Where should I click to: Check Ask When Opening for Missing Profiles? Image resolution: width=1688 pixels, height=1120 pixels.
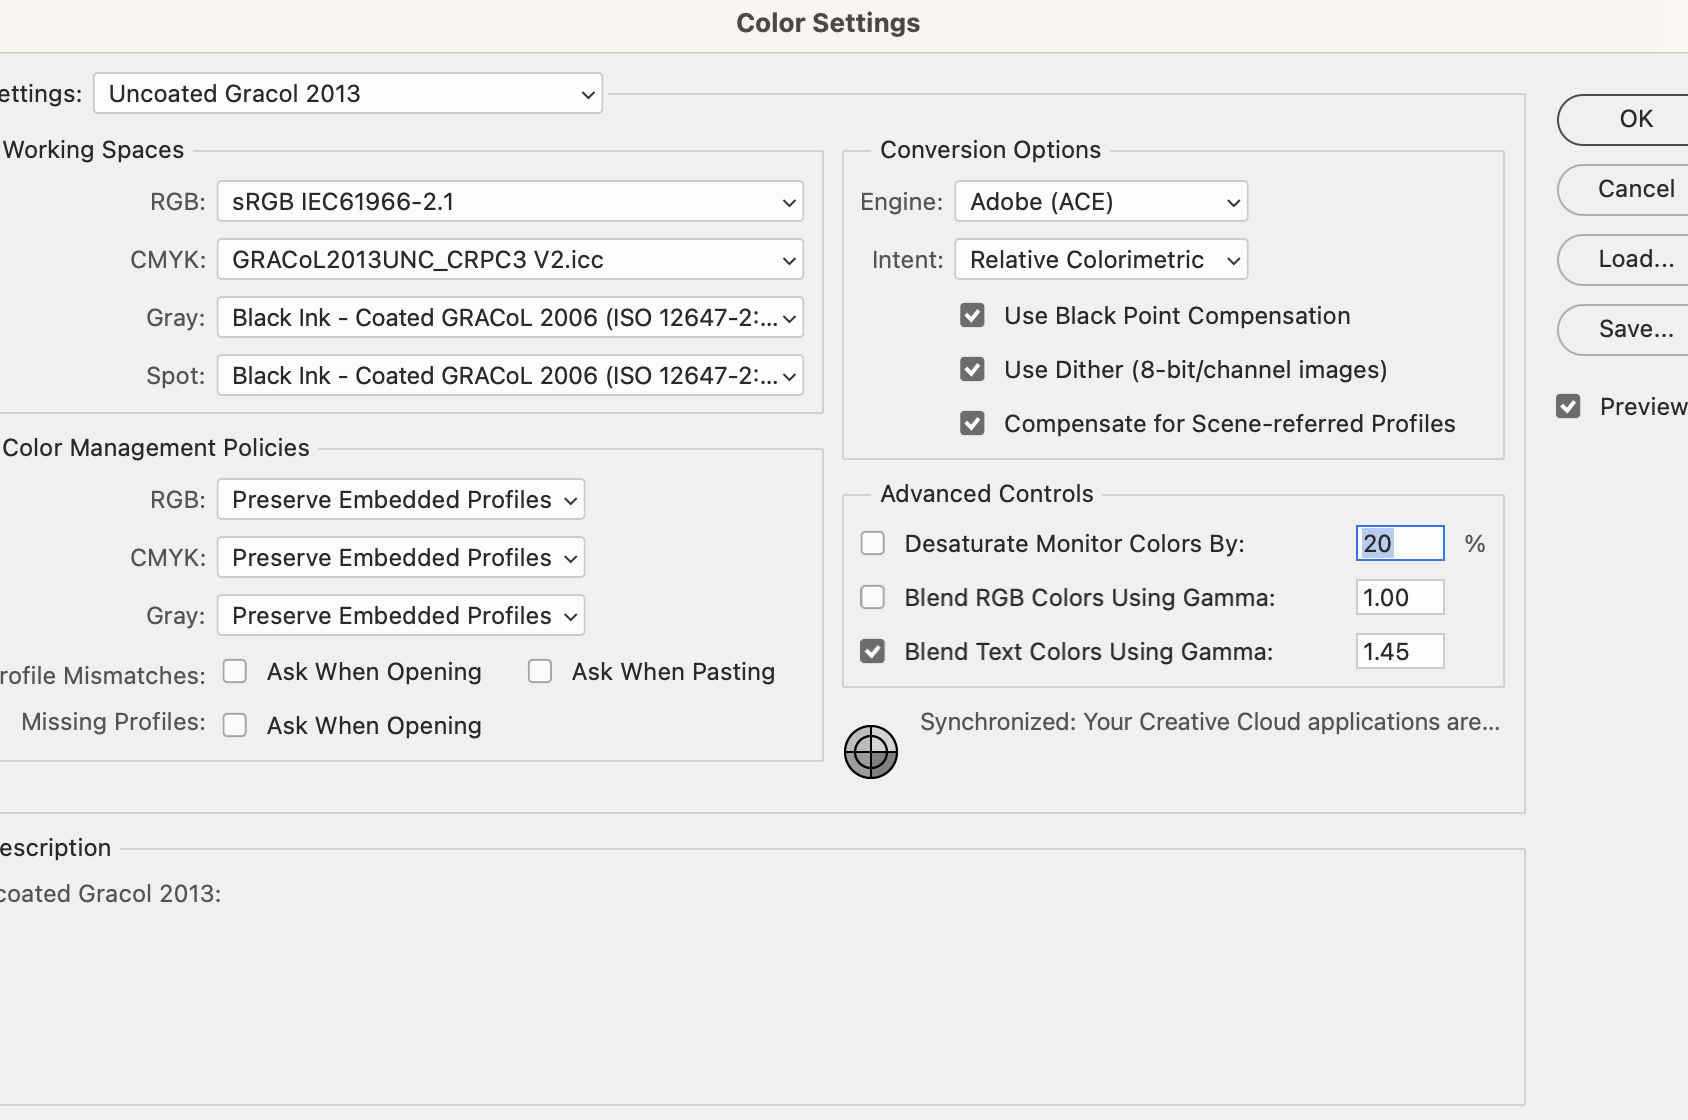(235, 725)
